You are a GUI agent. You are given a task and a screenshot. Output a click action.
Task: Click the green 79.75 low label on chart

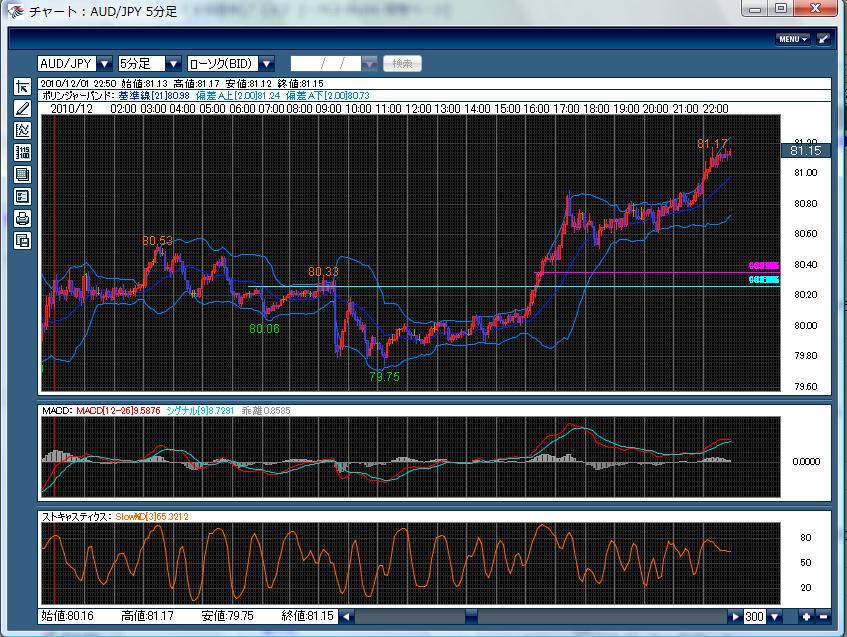[385, 377]
